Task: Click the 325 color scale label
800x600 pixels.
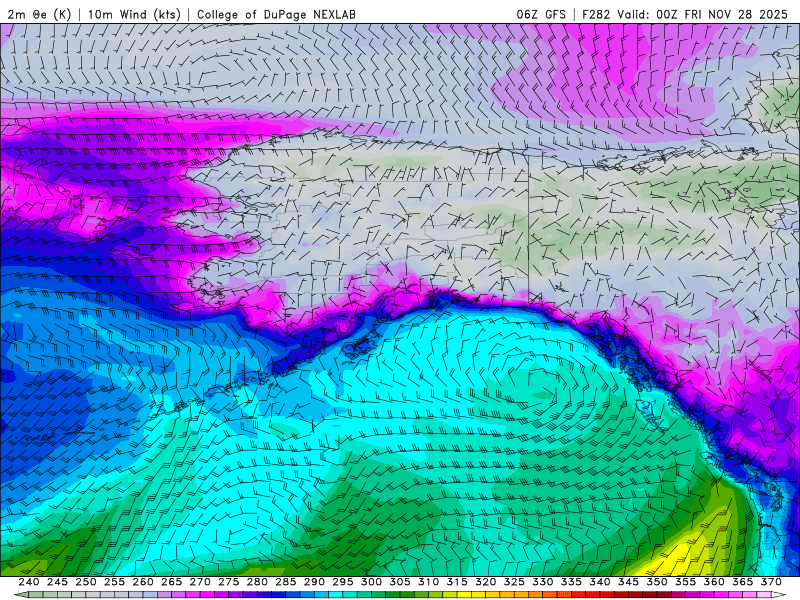Action: (x=514, y=582)
